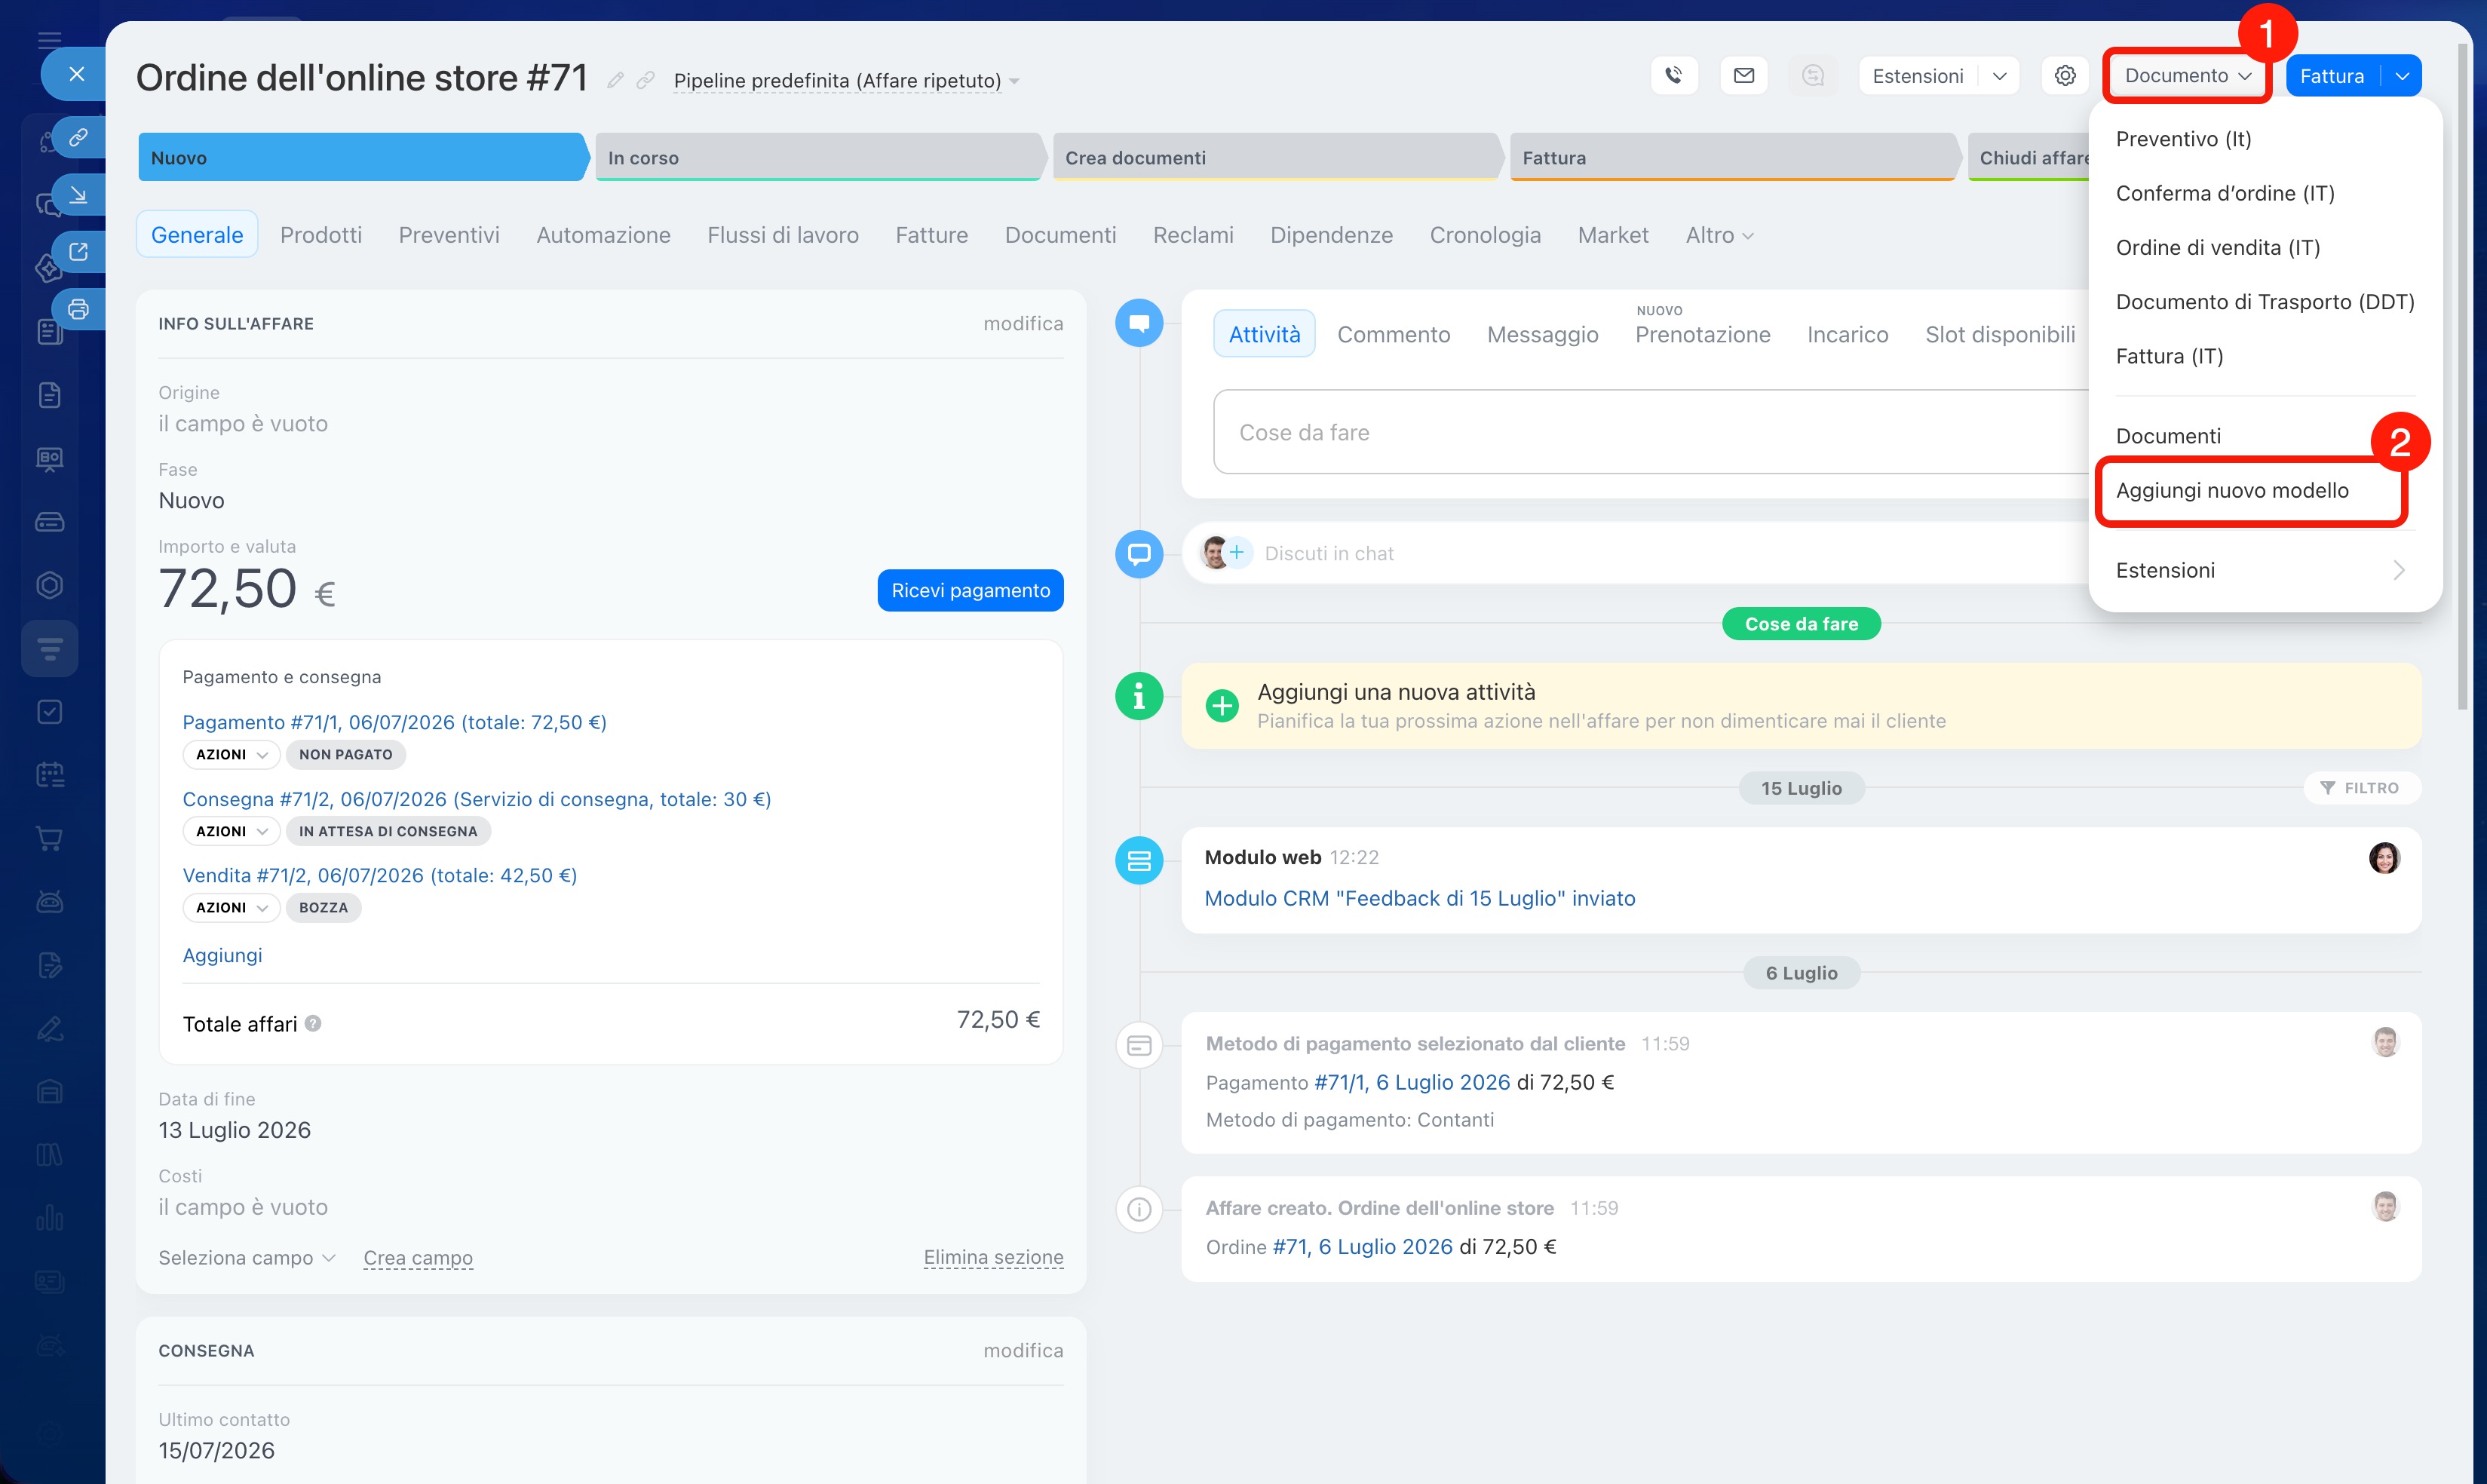The image size is (2487, 1484).
Task: Add participant via plus icon in chat row
Action: [1237, 552]
